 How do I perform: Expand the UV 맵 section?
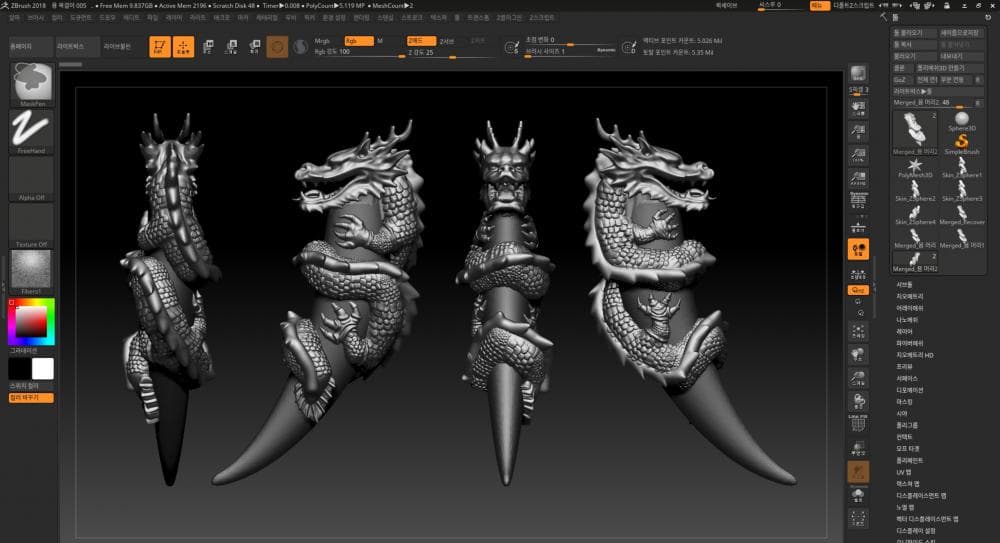pyautogui.click(x=904, y=472)
